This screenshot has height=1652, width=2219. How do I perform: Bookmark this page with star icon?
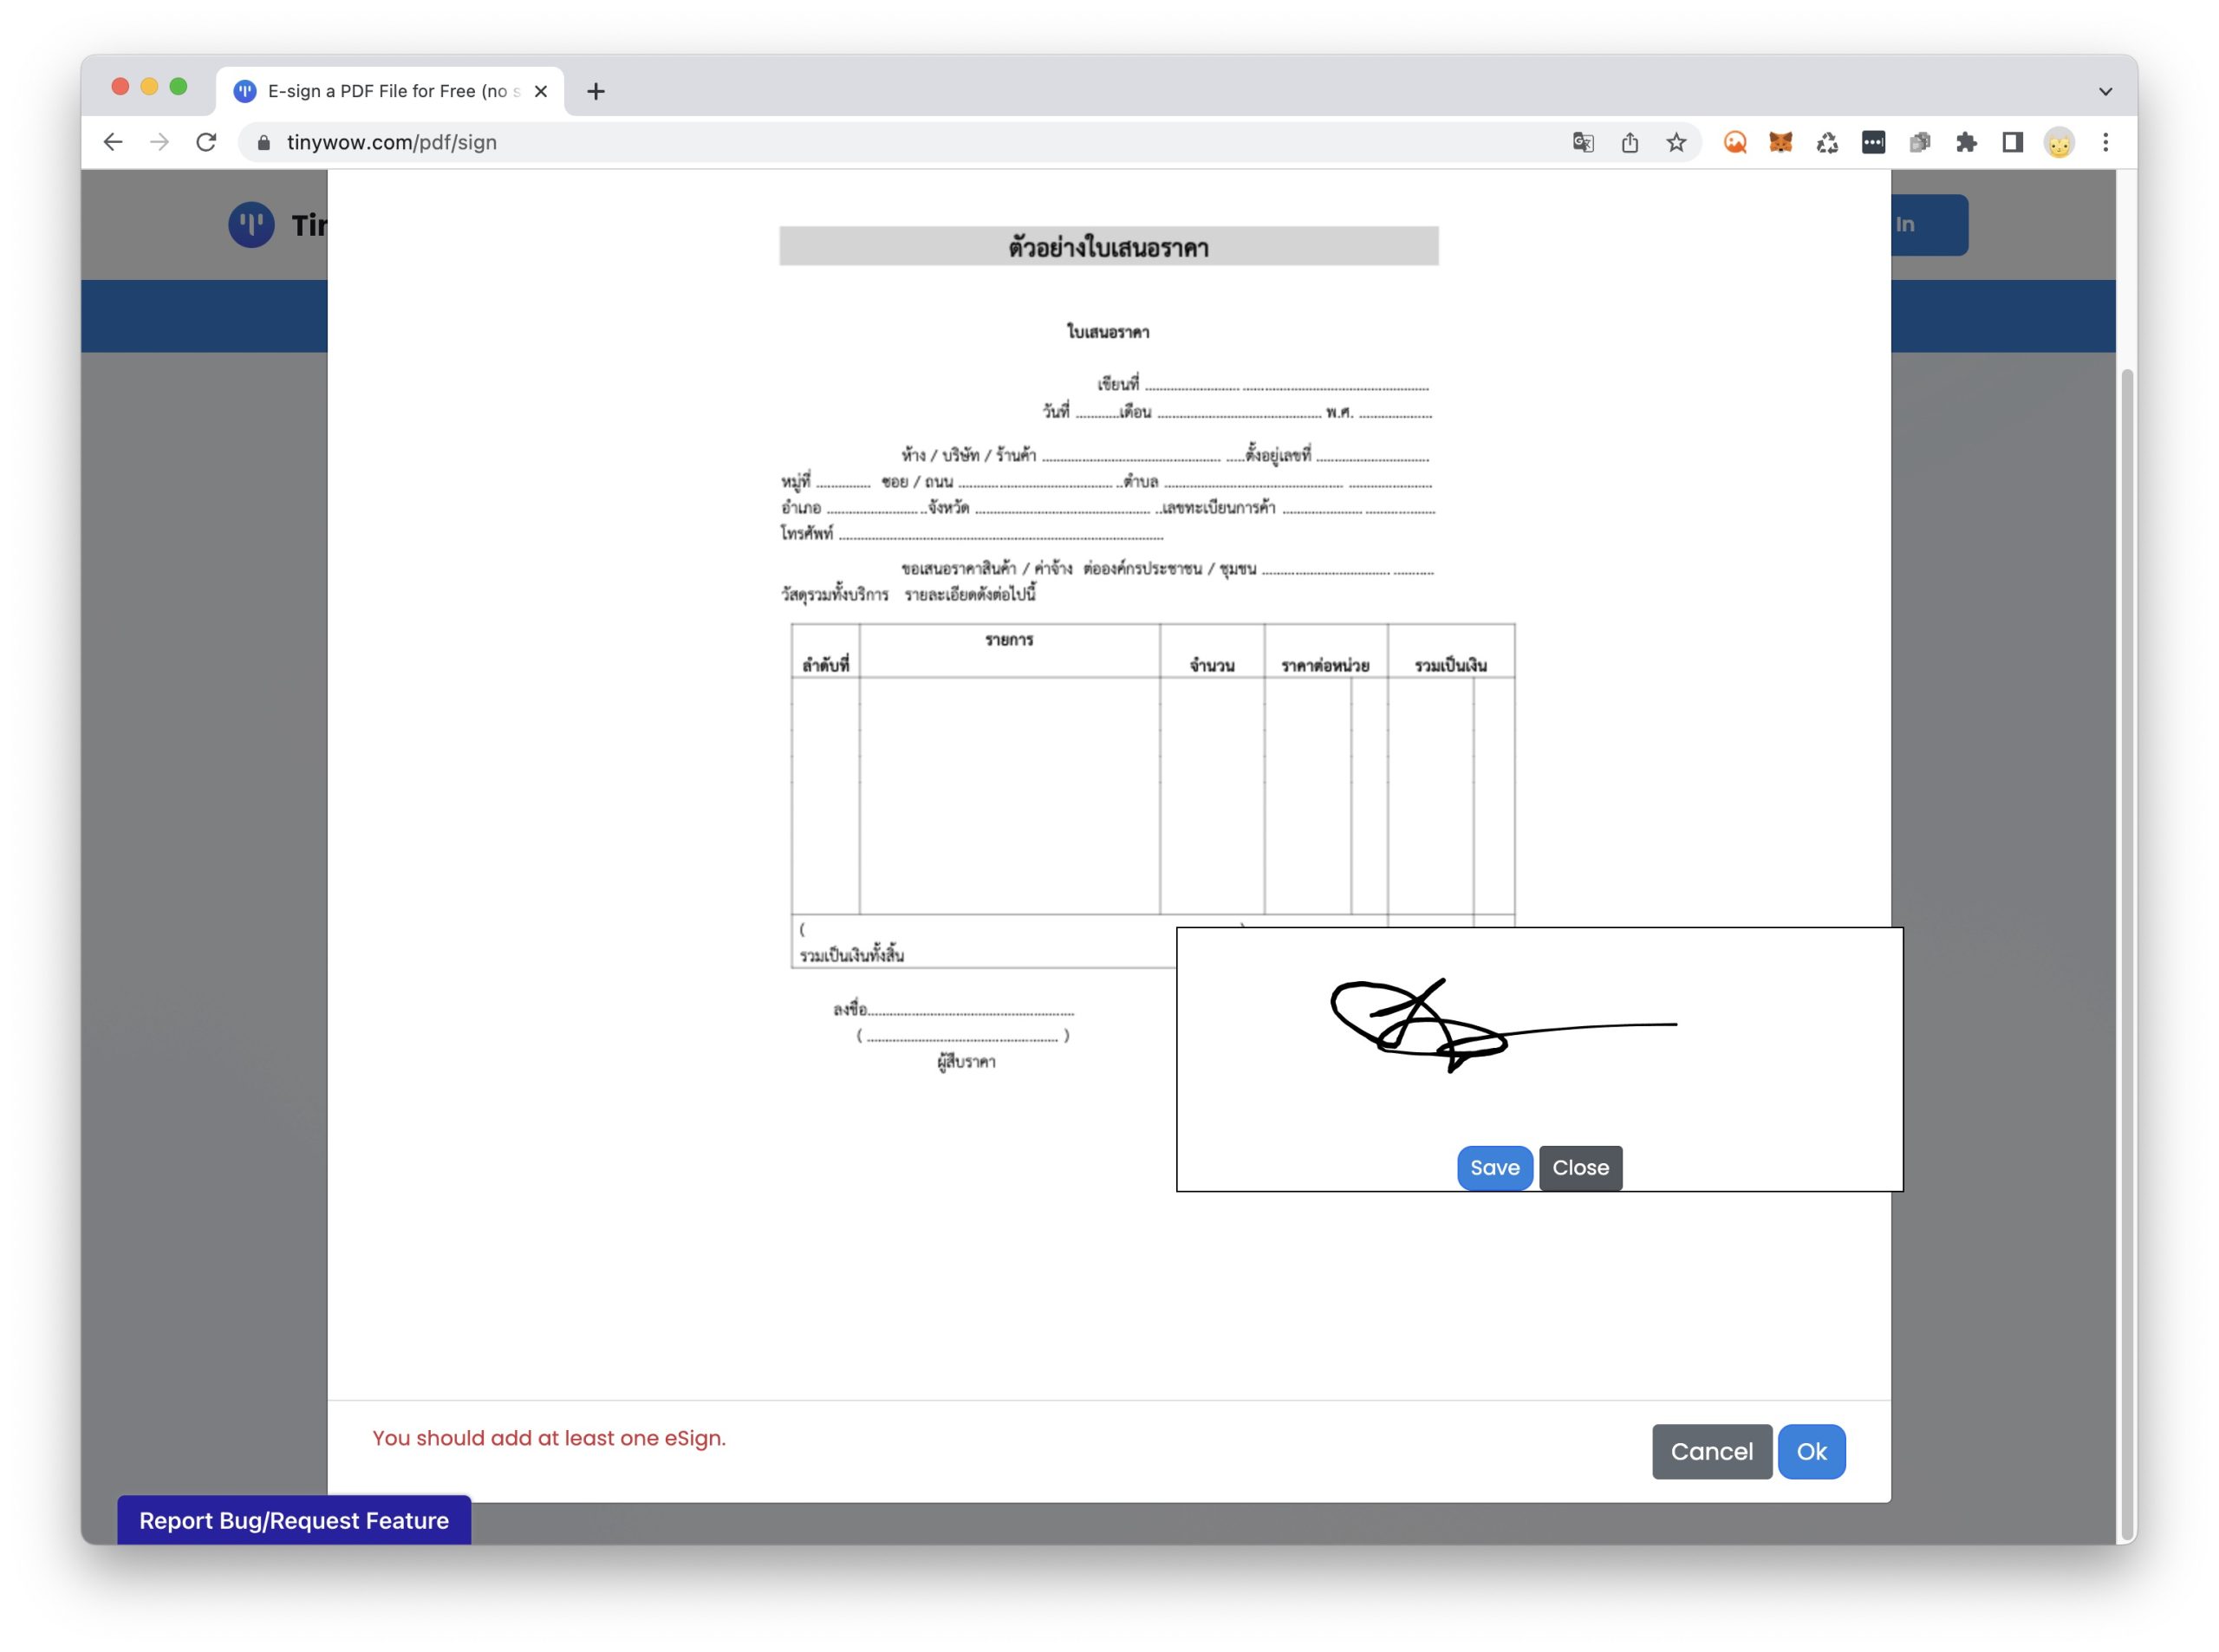tap(1677, 142)
